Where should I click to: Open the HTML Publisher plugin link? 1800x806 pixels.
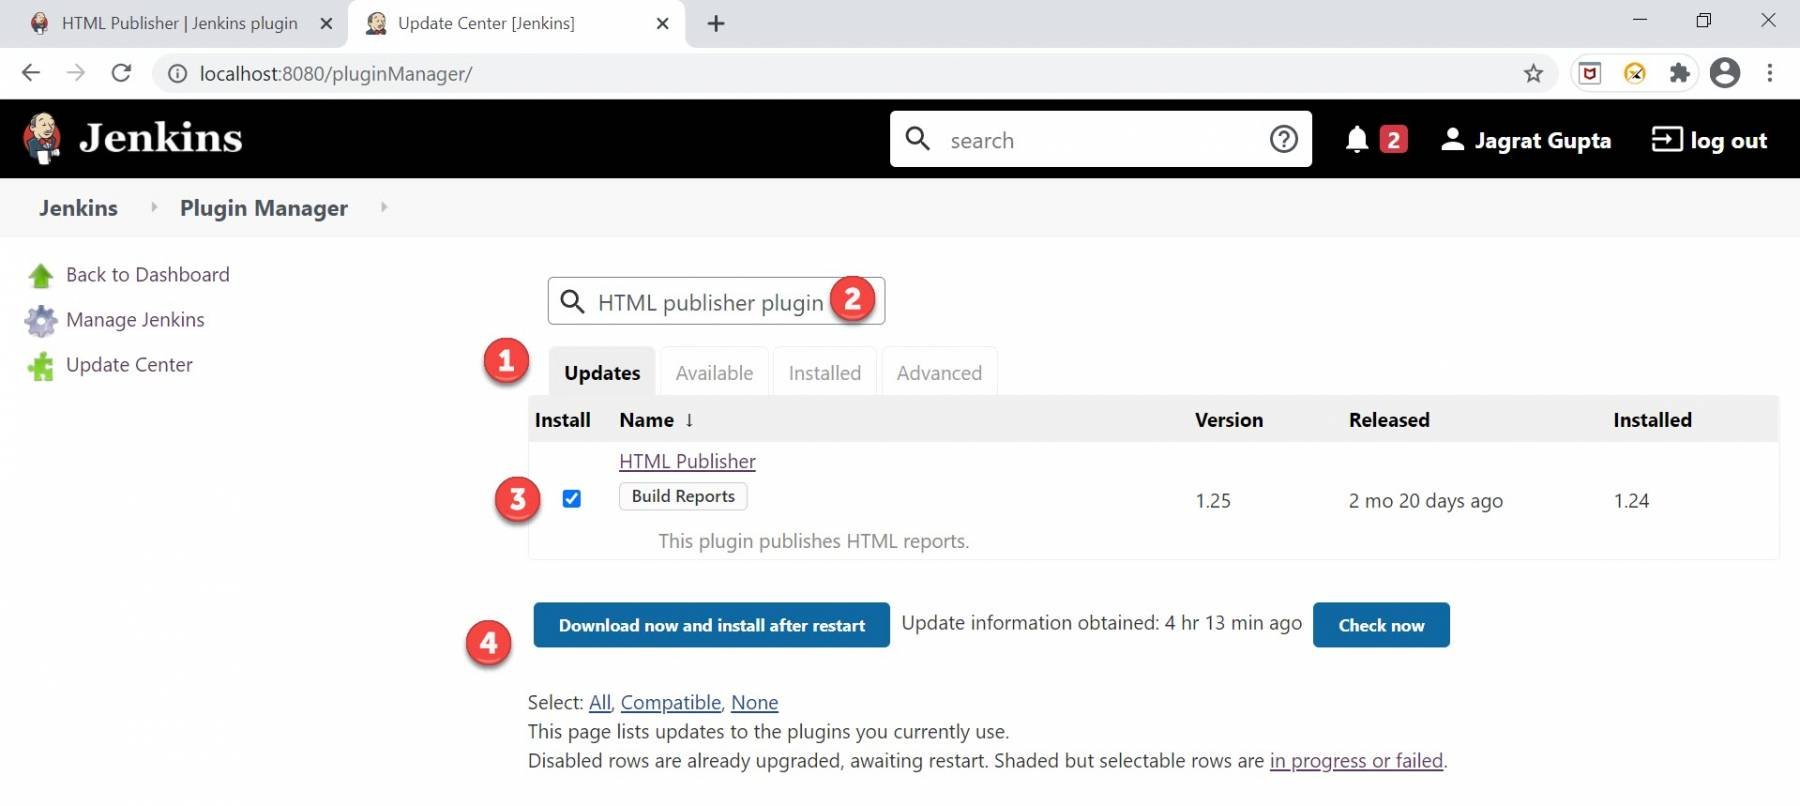[x=687, y=461]
